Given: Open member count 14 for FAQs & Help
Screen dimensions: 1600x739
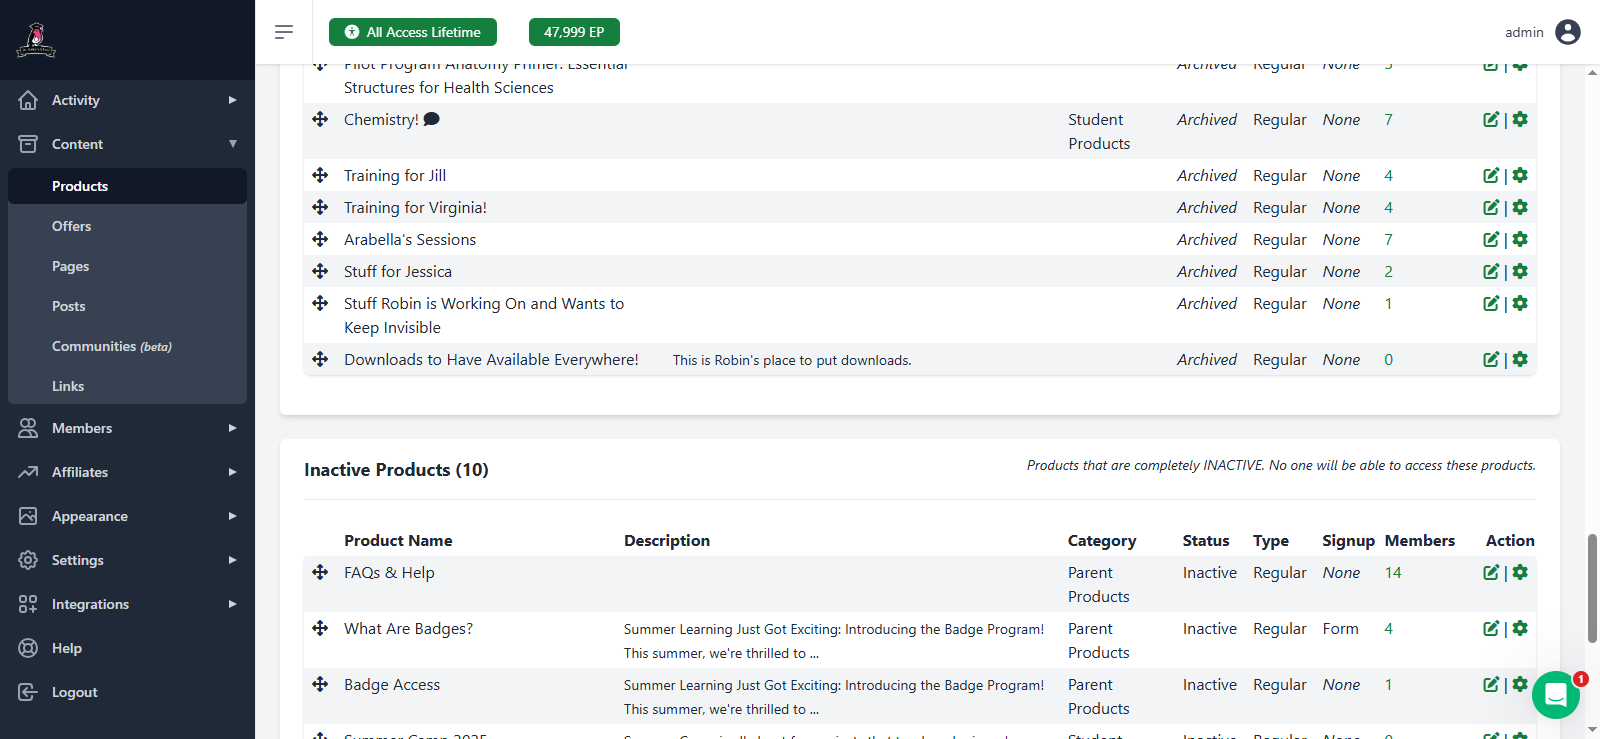Looking at the screenshot, I should pyautogui.click(x=1393, y=573).
